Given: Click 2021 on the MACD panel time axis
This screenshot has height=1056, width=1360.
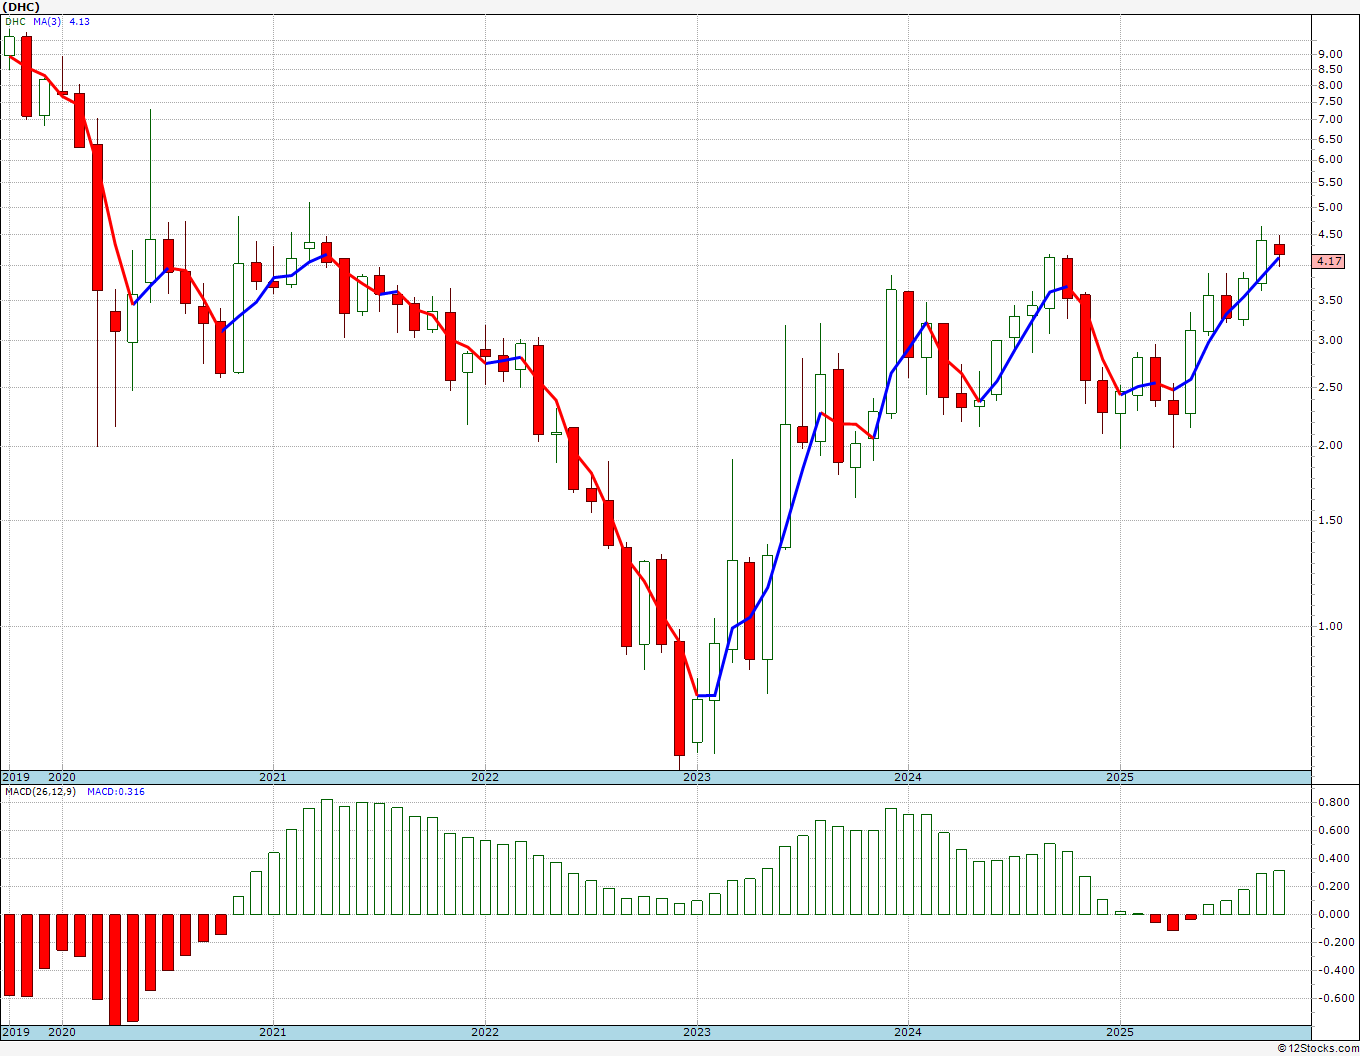Looking at the screenshot, I should tap(273, 1032).
